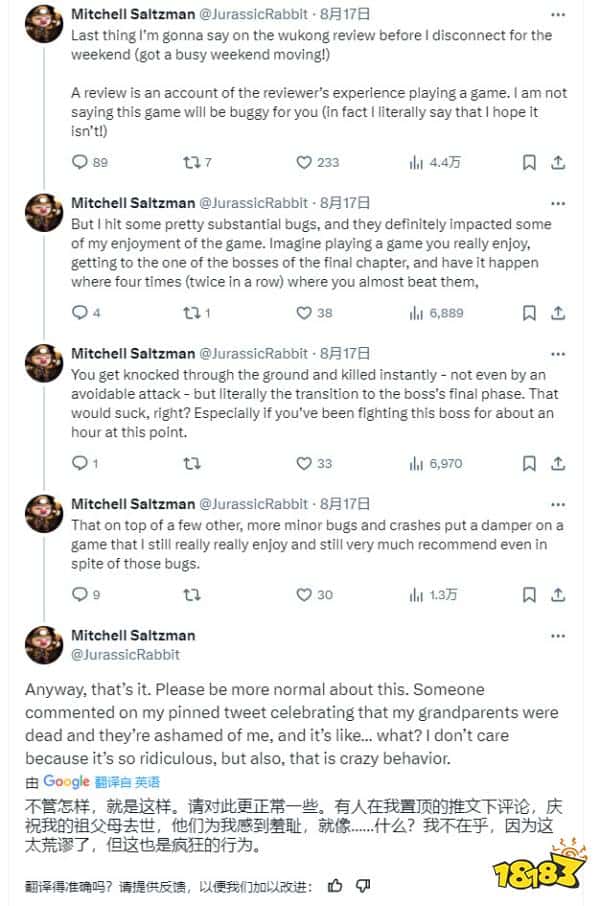Bookmark the tweet with 1.3万 views
Viewport: 600px width, 906px height.
pyautogui.click(x=530, y=594)
